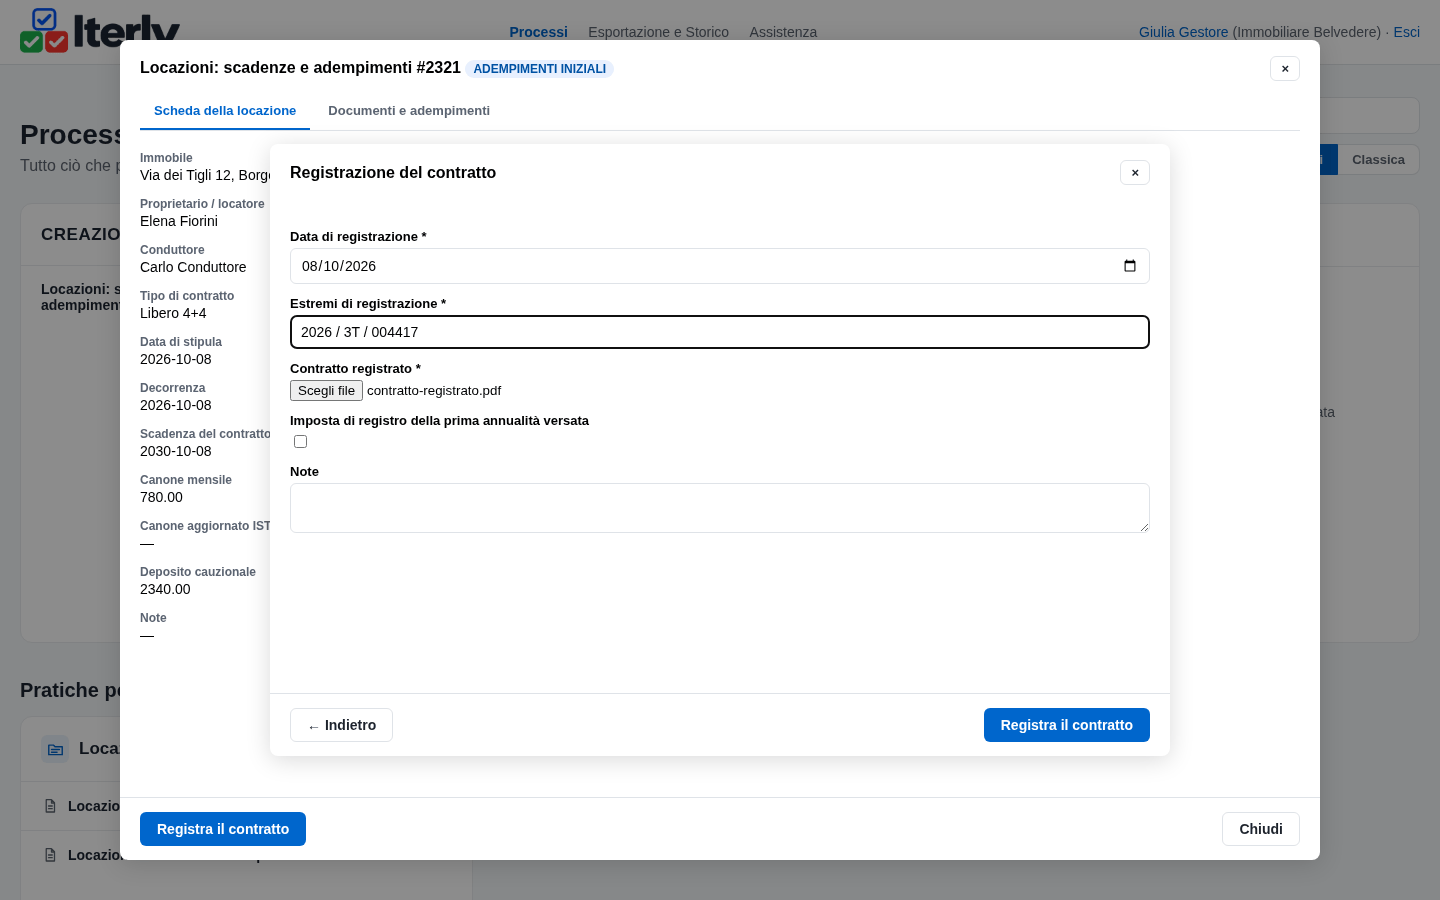
Task: Switch to Scheda della locazione tab
Action: (x=225, y=111)
